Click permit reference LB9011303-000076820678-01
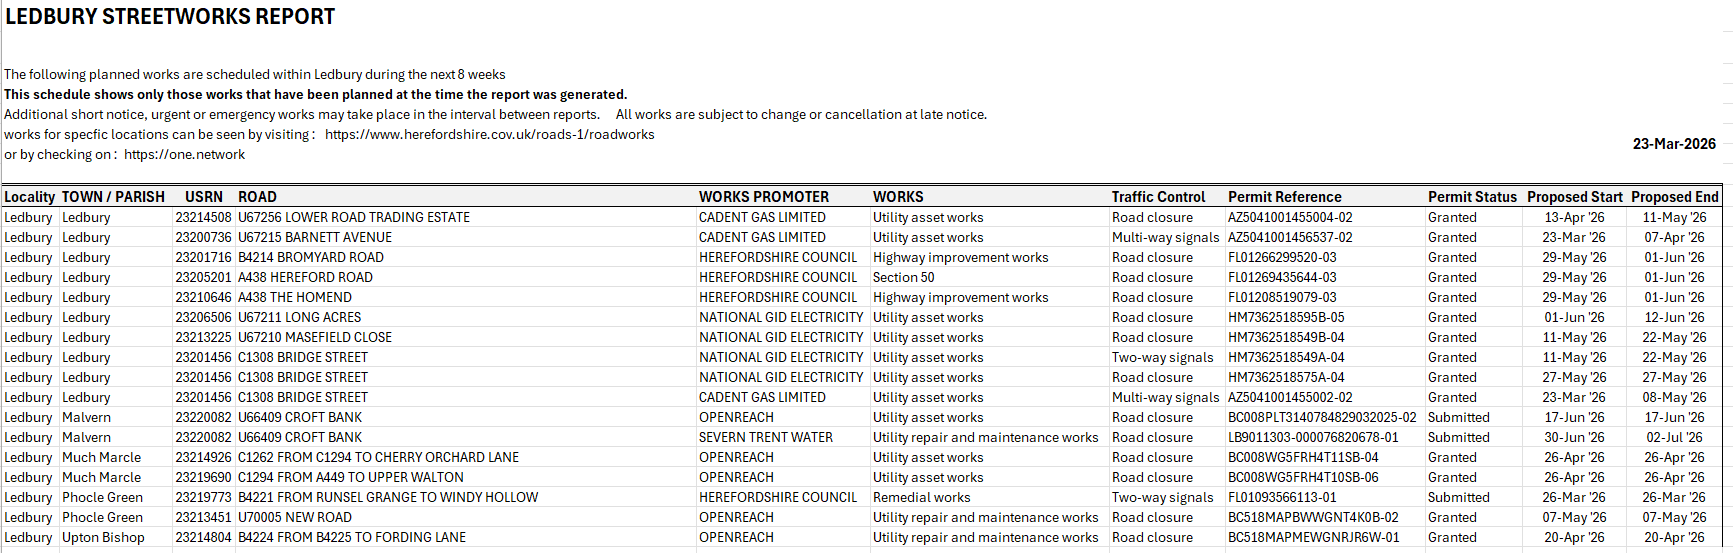This screenshot has height=553, width=1733. (1313, 437)
